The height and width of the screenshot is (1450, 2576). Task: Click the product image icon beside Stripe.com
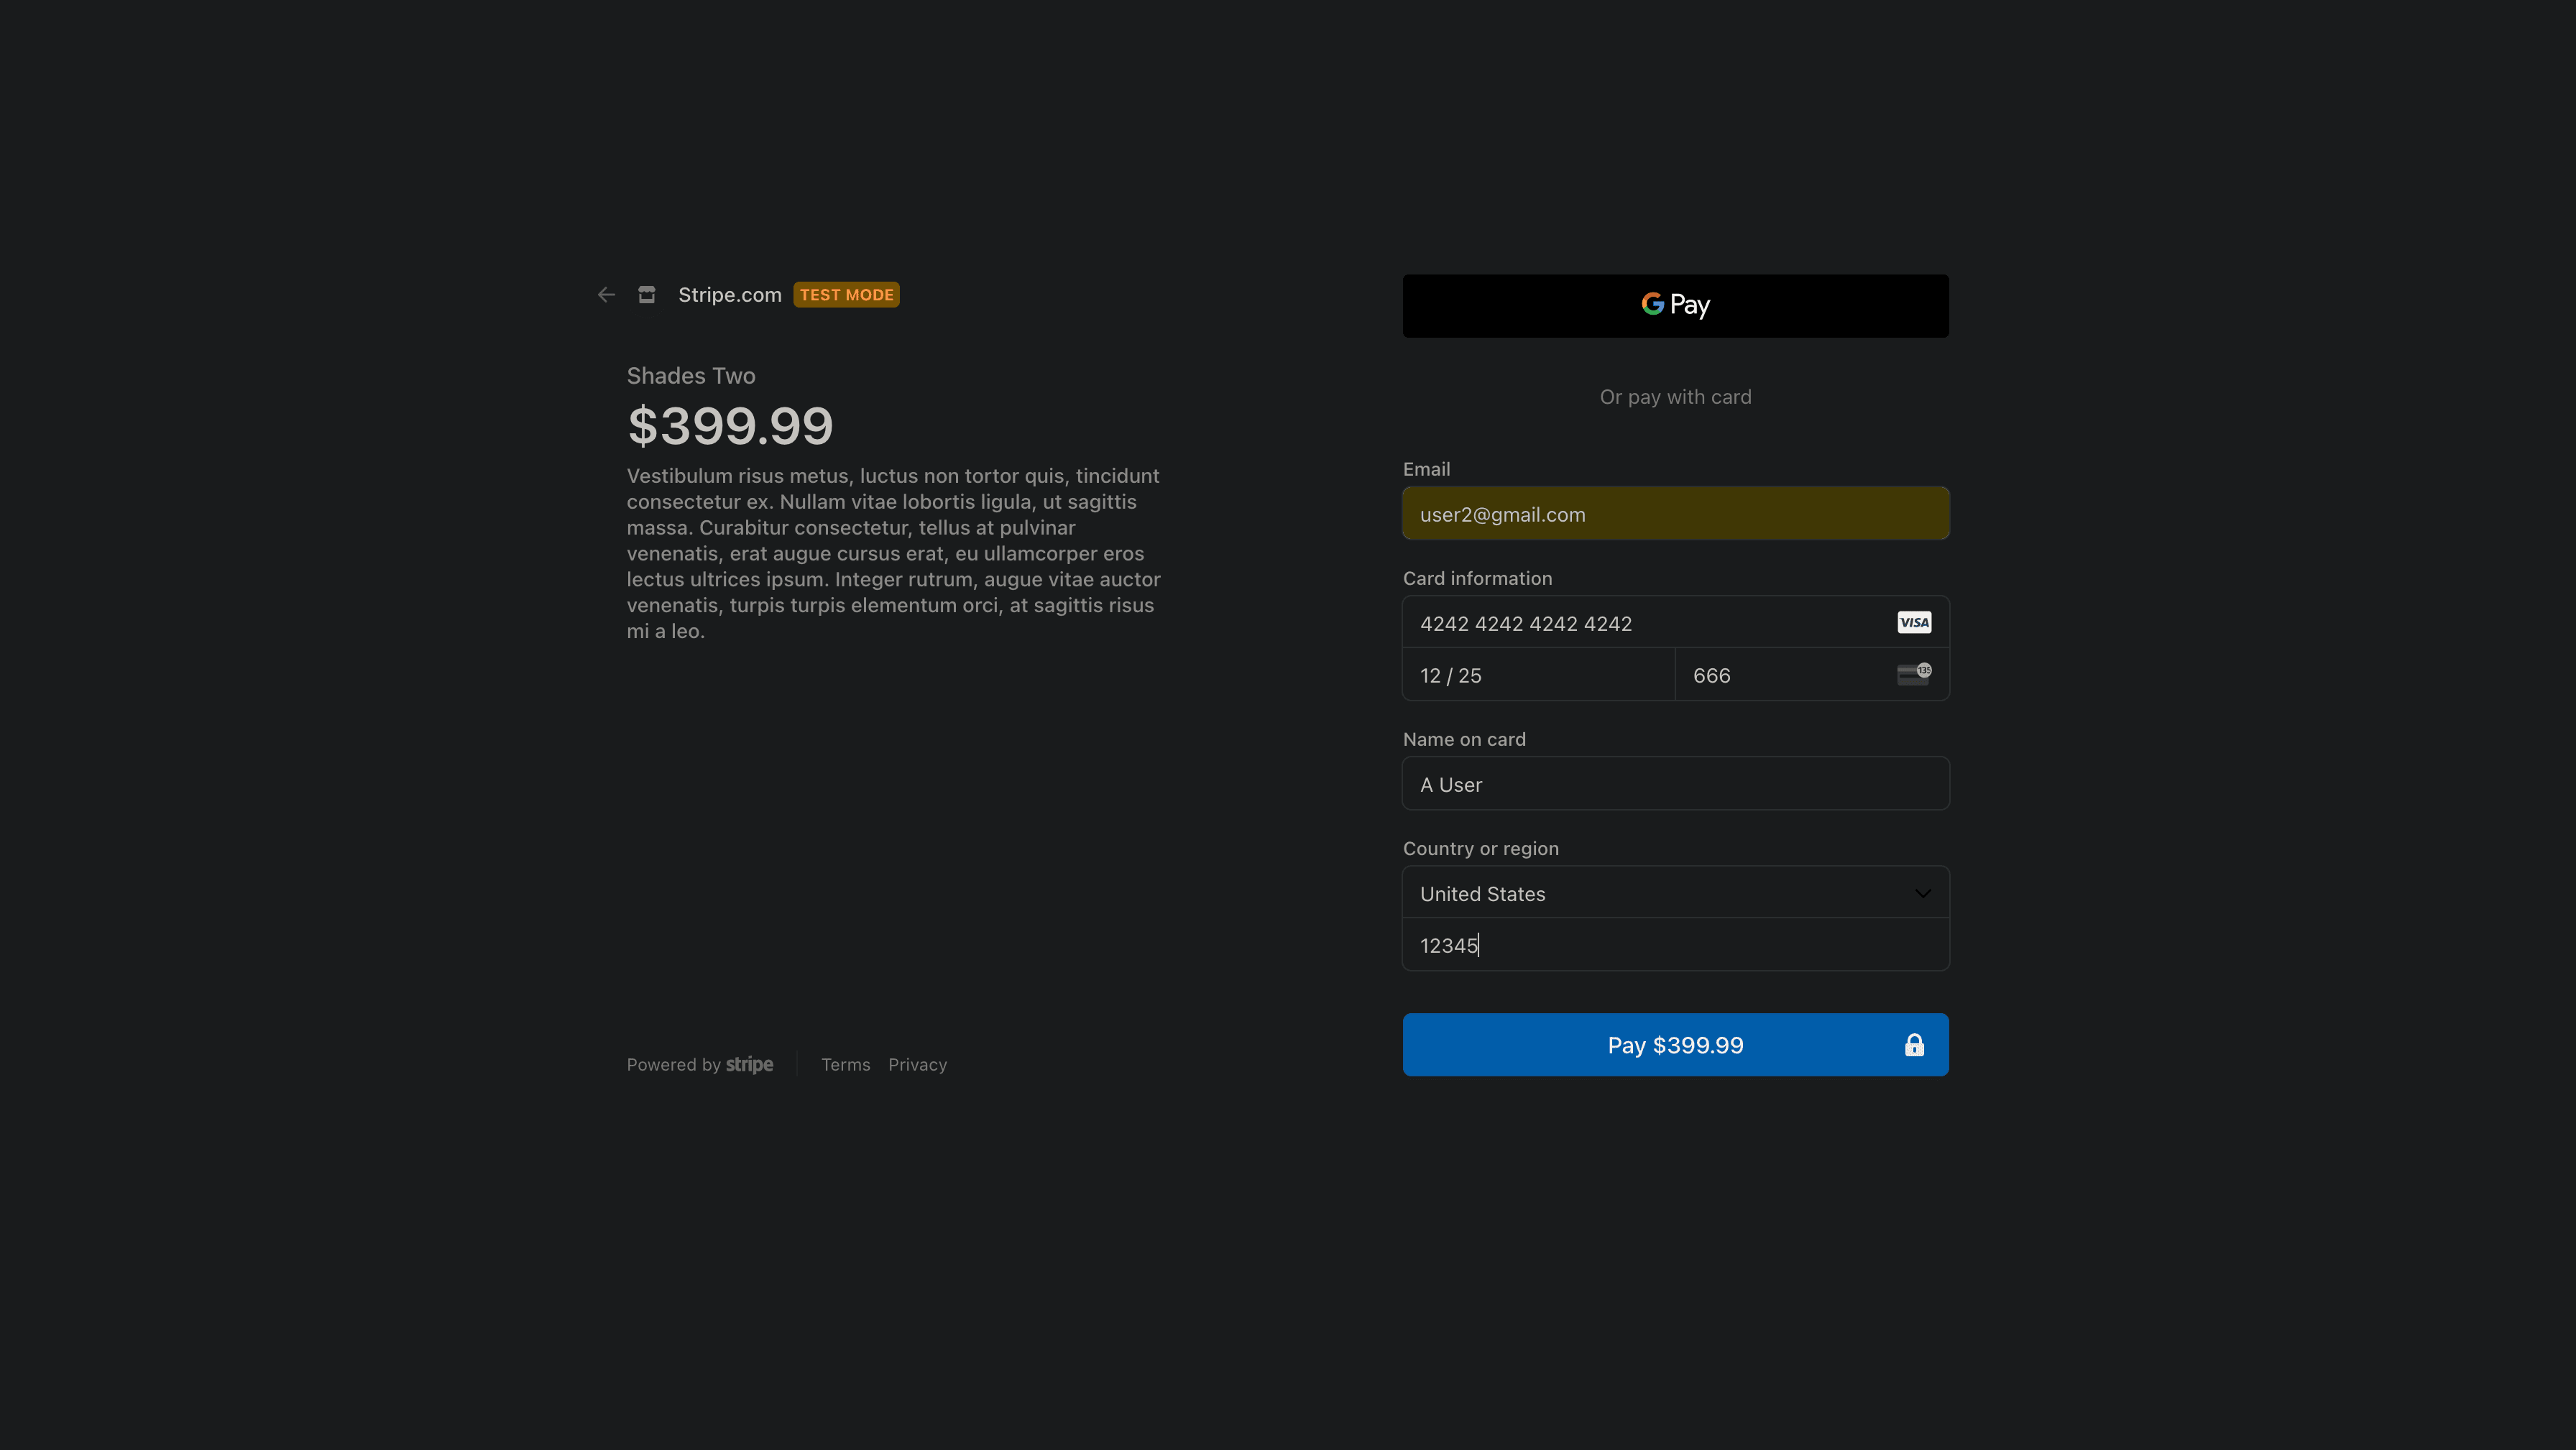click(646, 294)
